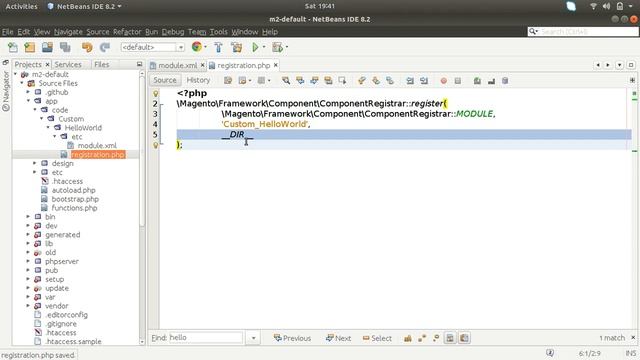Switch to the Services panel tab
Image resolution: width=640 pixels, height=360 pixels.
68,64
